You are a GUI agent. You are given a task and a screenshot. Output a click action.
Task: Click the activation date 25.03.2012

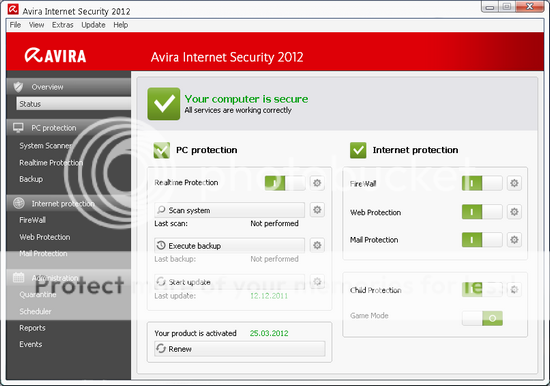pos(269,333)
